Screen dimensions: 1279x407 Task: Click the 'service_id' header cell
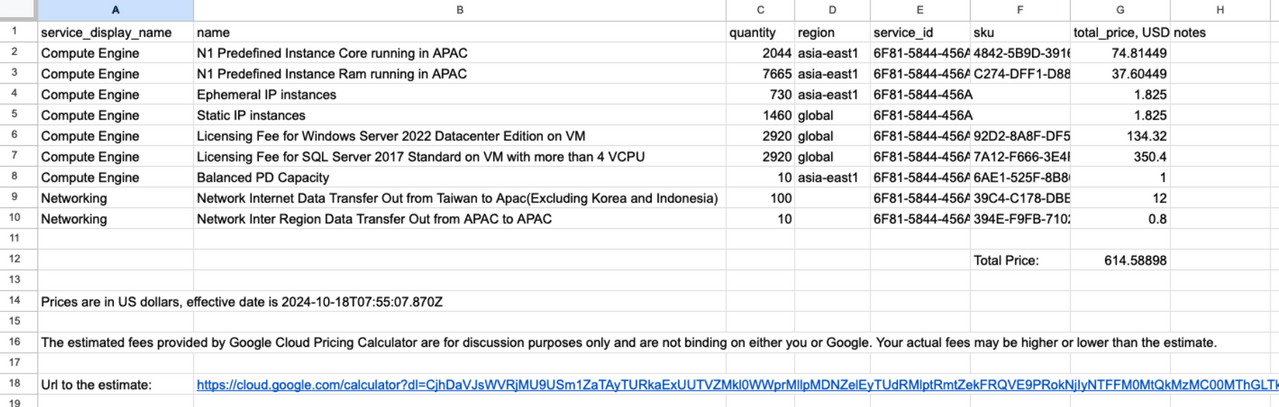tap(920, 32)
